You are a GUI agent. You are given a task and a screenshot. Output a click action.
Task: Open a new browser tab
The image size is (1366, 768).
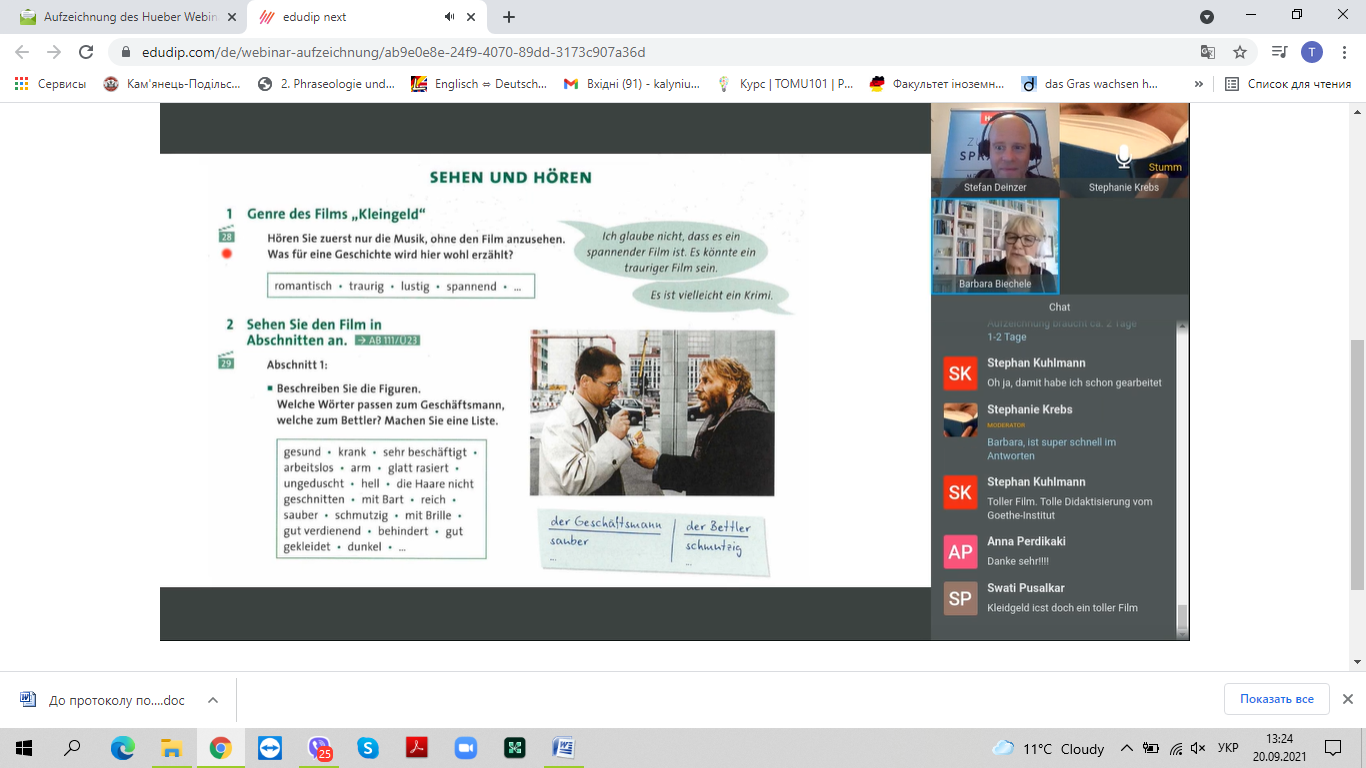coord(509,17)
